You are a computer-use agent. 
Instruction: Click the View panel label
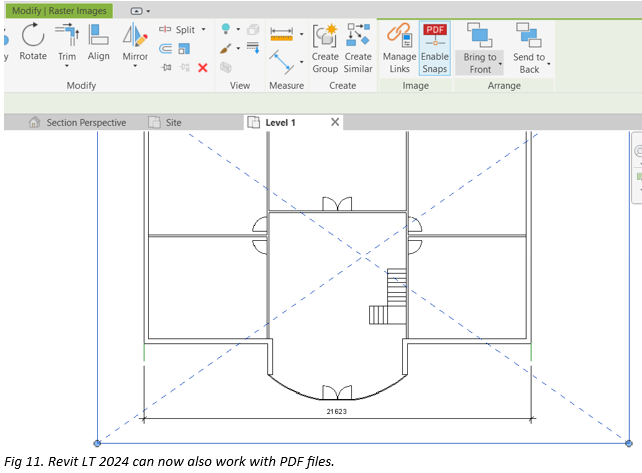[240, 86]
